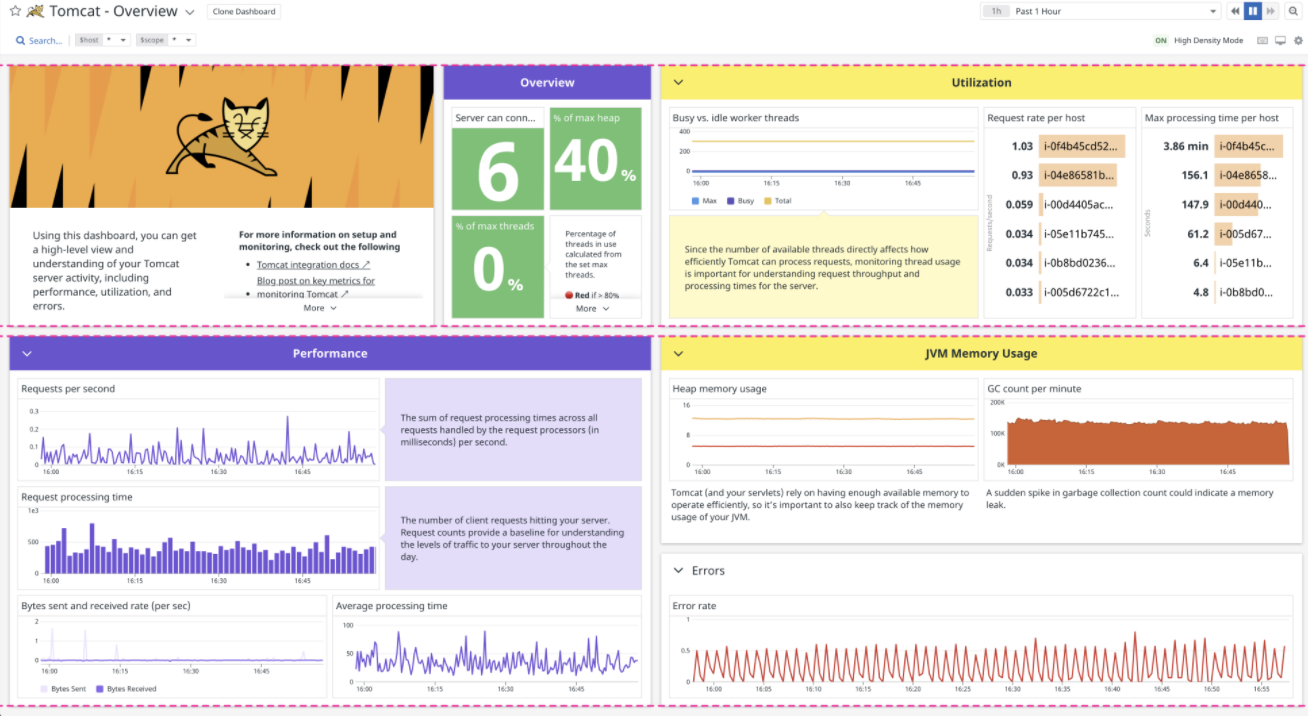Toggle the Busy series in thread legend
This screenshot has height=716, width=1308.
(741, 201)
